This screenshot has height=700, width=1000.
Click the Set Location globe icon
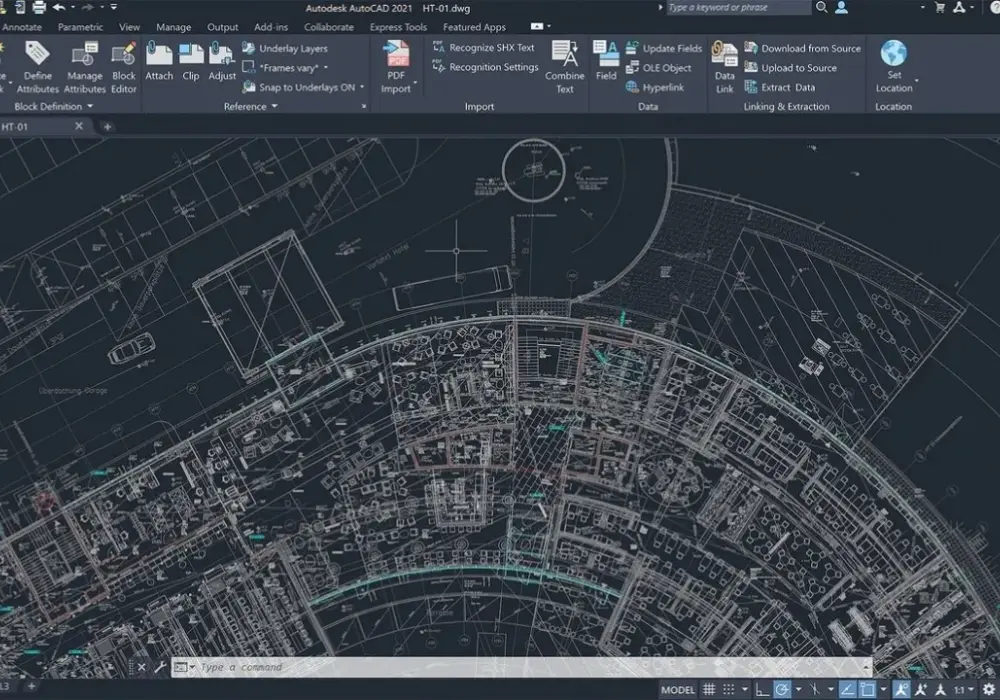click(893, 53)
